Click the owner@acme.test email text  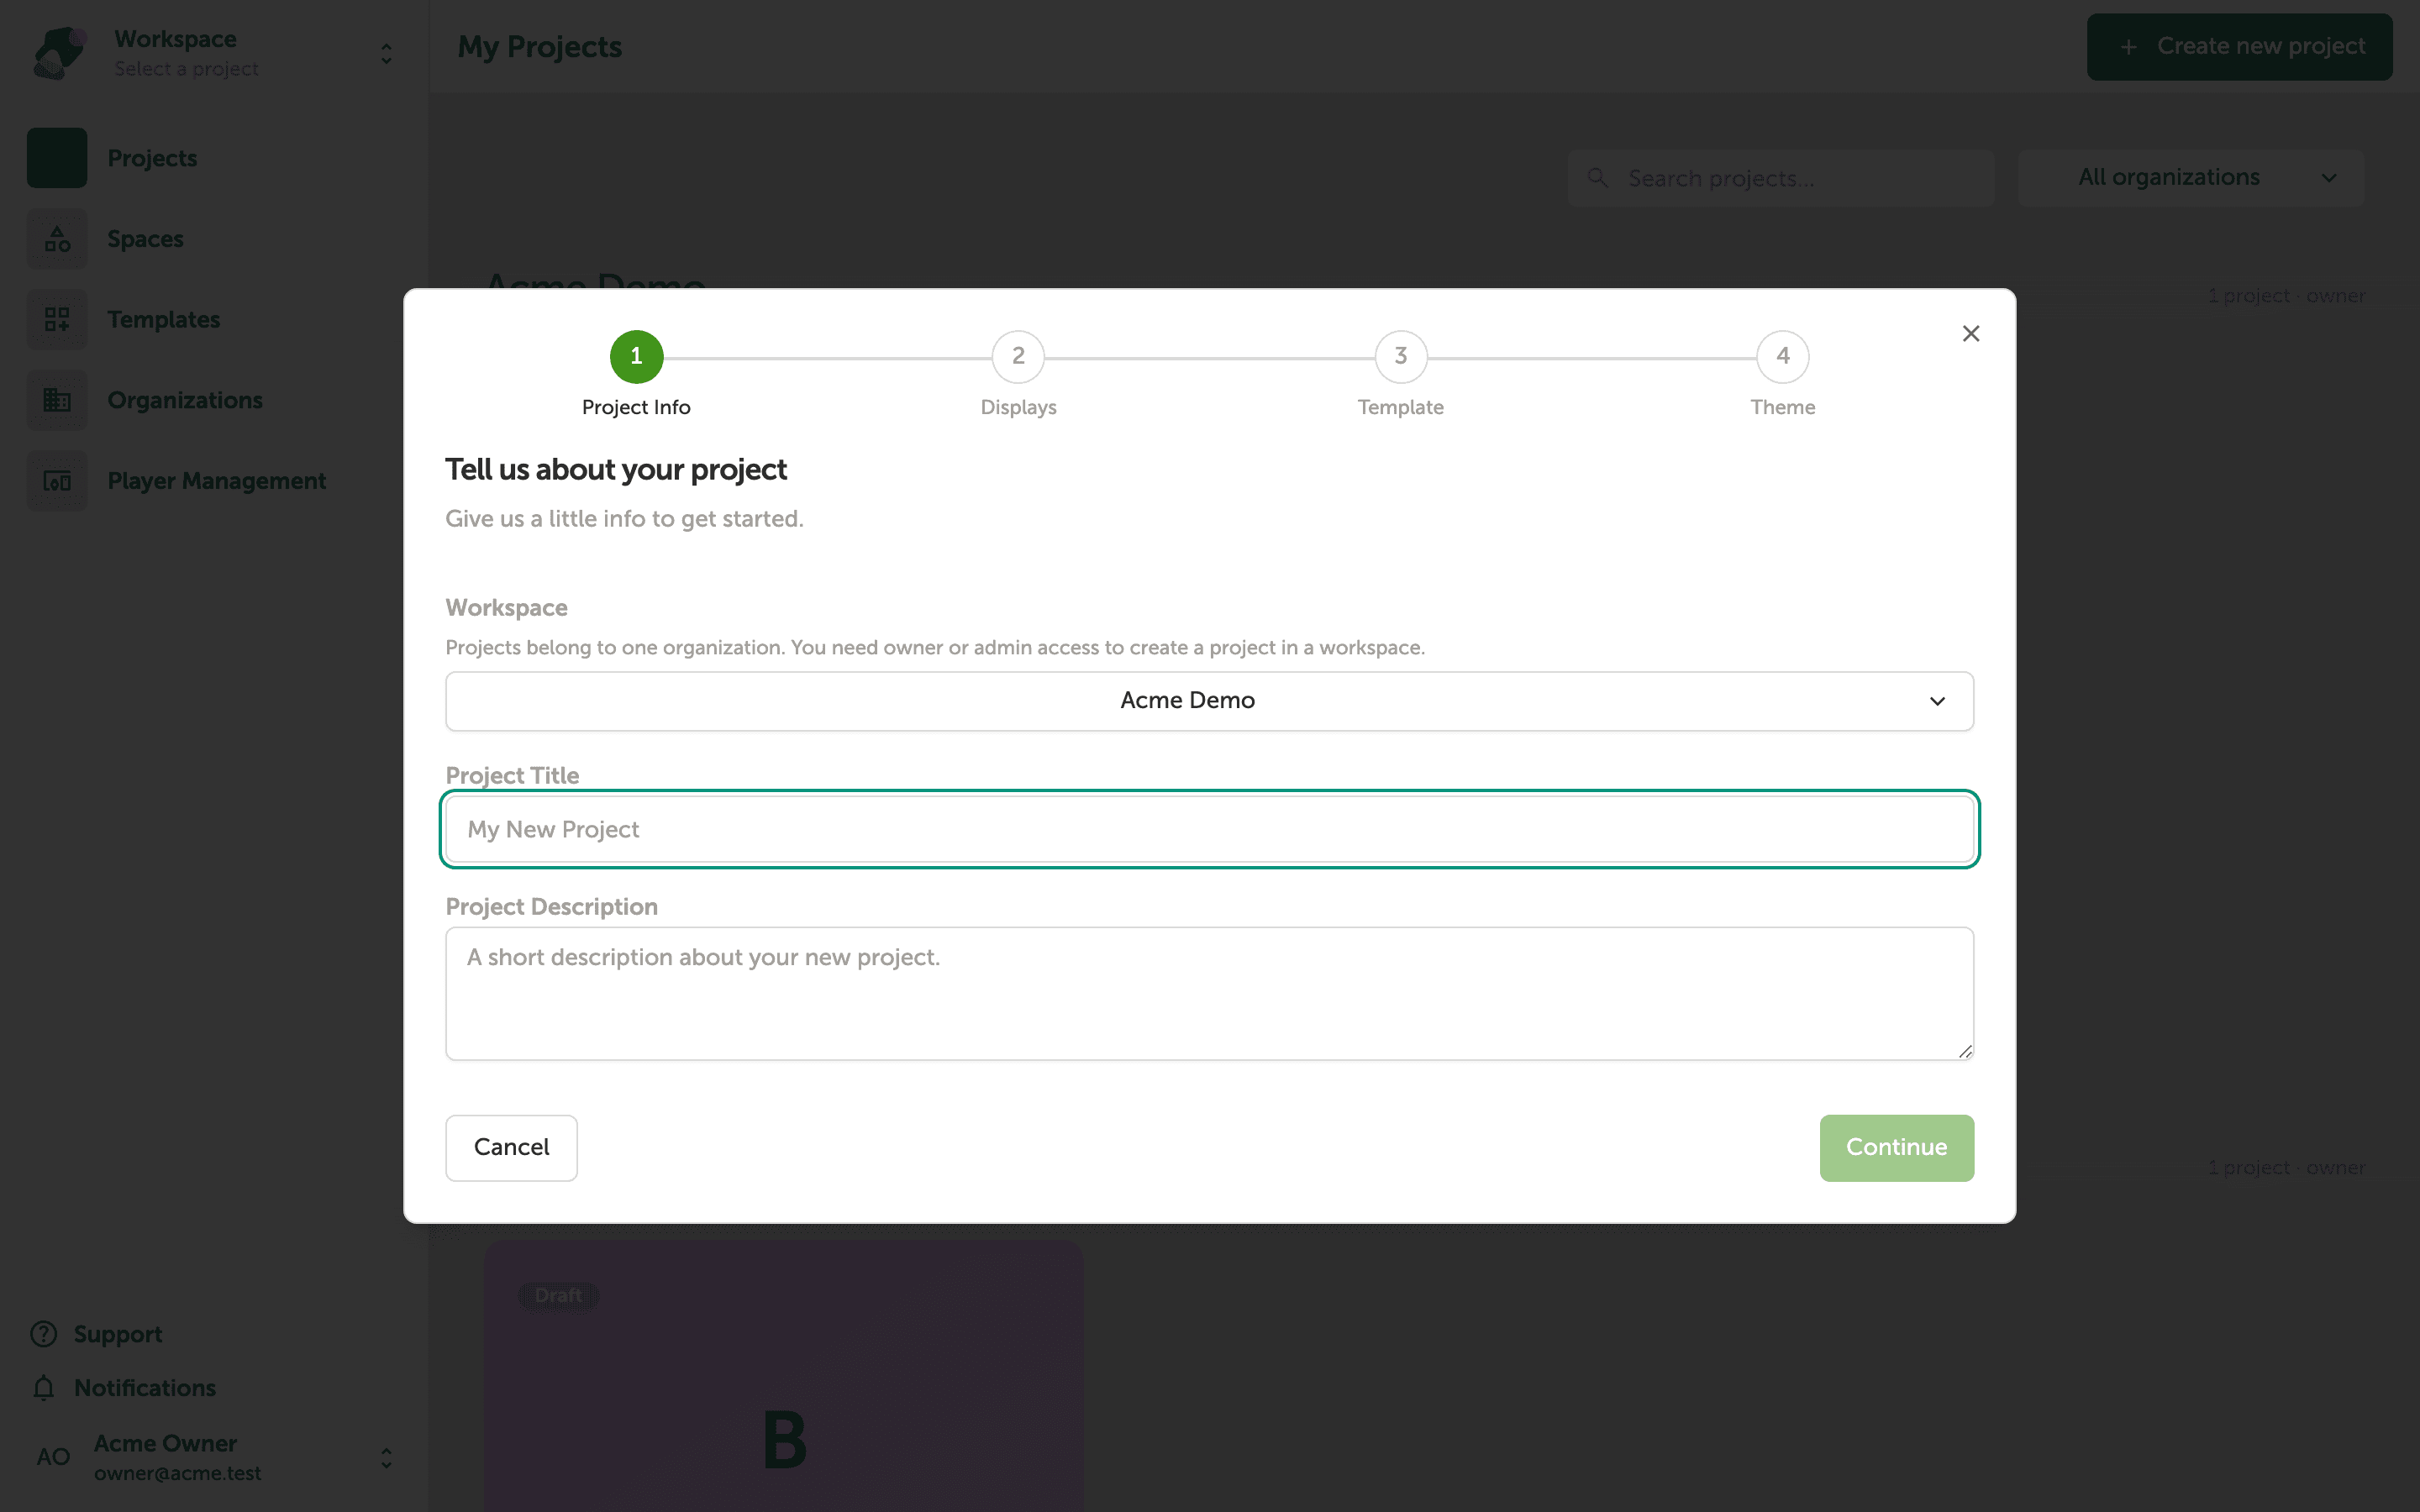click(x=178, y=1473)
